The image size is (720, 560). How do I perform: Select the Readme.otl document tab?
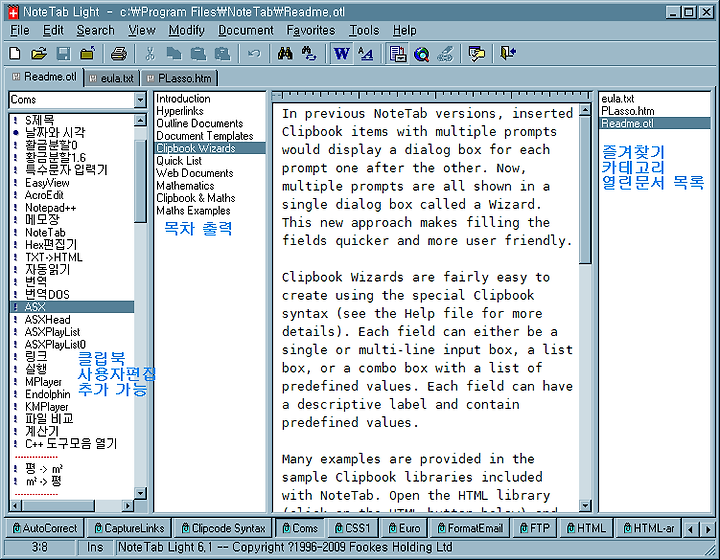pyautogui.click(x=45, y=77)
